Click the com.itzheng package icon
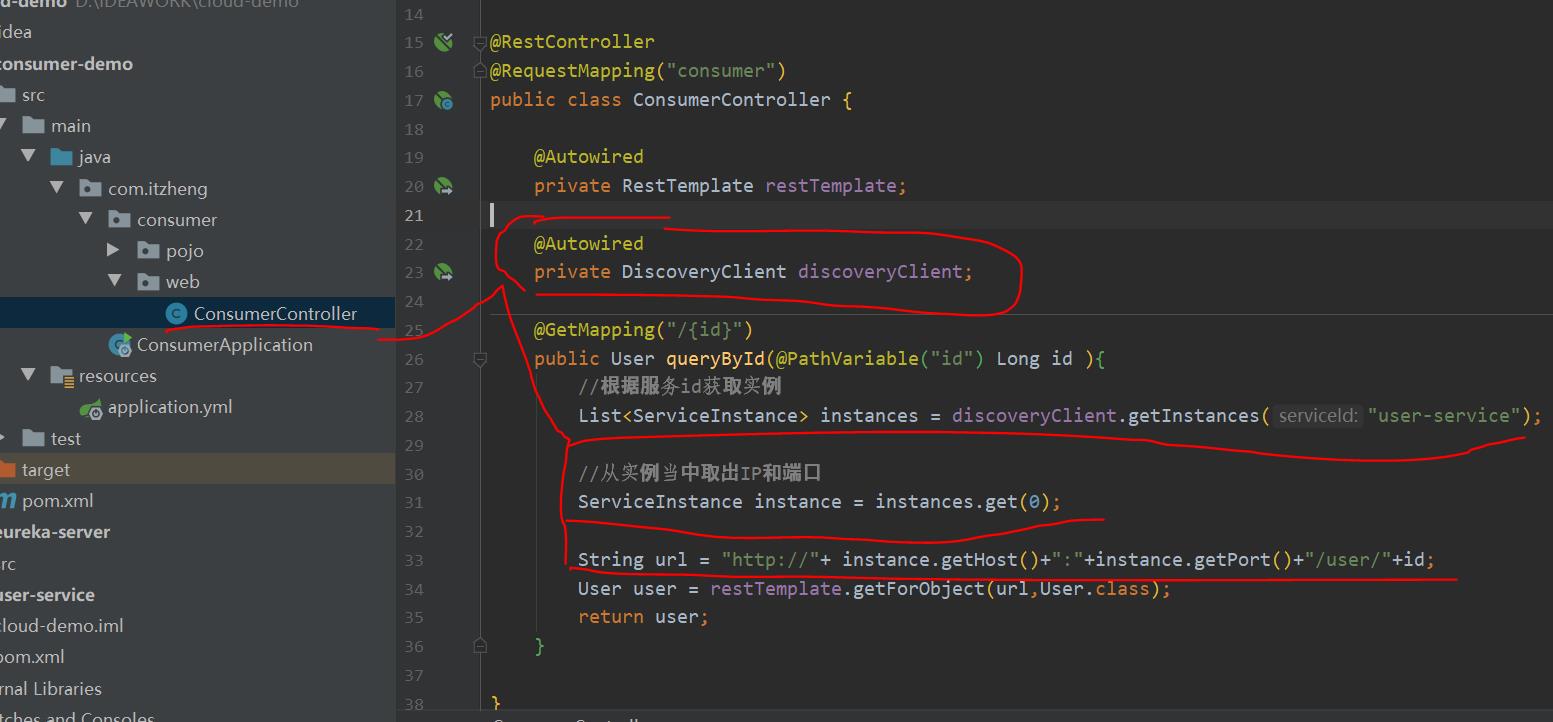The width and height of the screenshot is (1553, 722). point(91,188)
